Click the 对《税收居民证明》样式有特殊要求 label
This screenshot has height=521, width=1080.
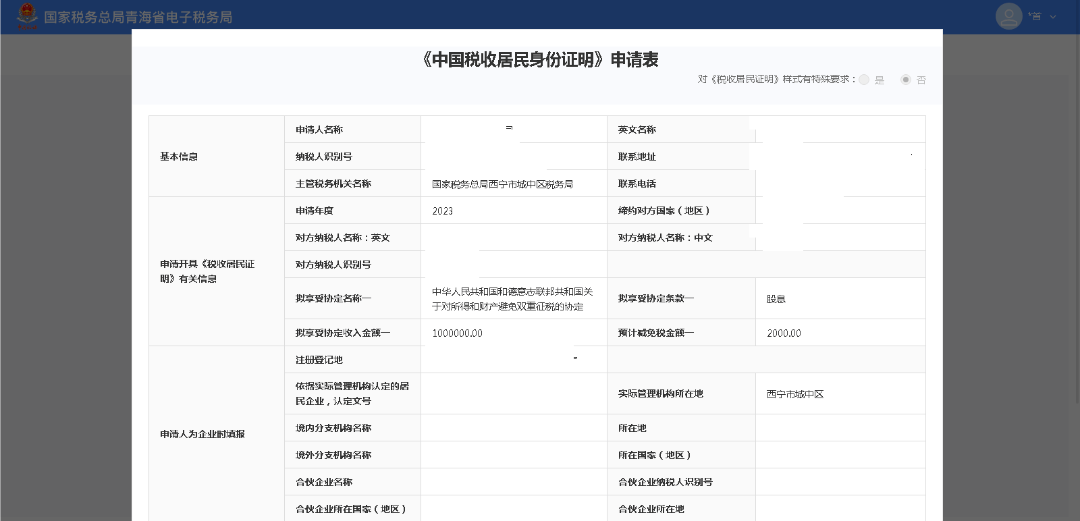point(776,80)
